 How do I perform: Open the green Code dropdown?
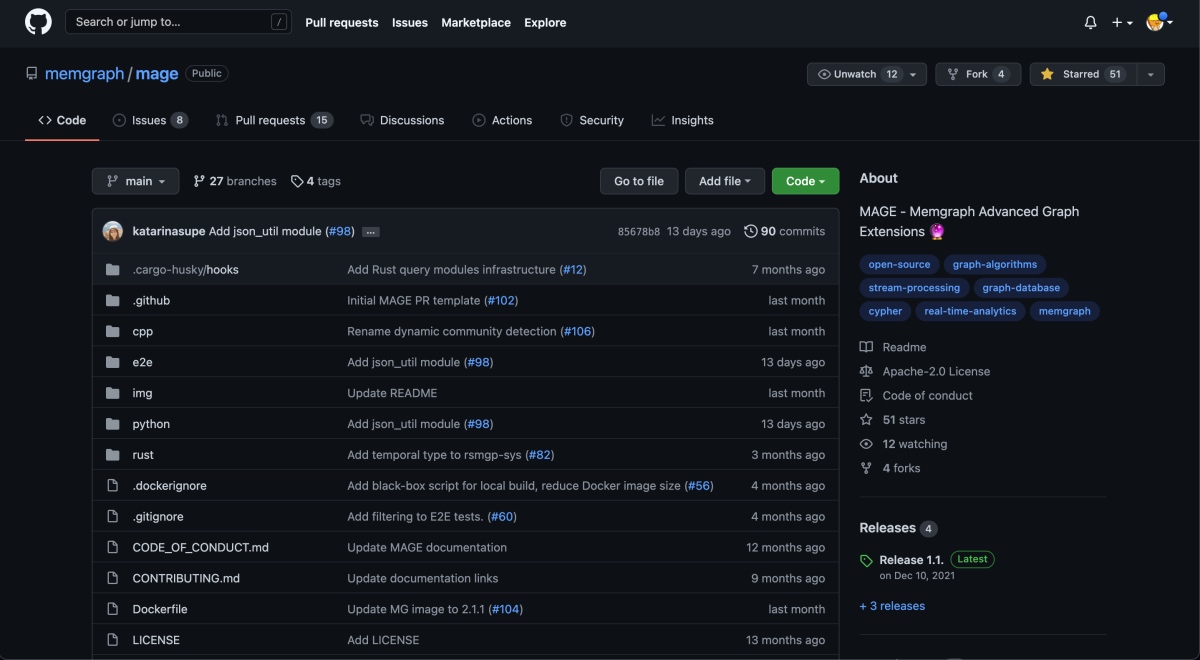[805, 181]
